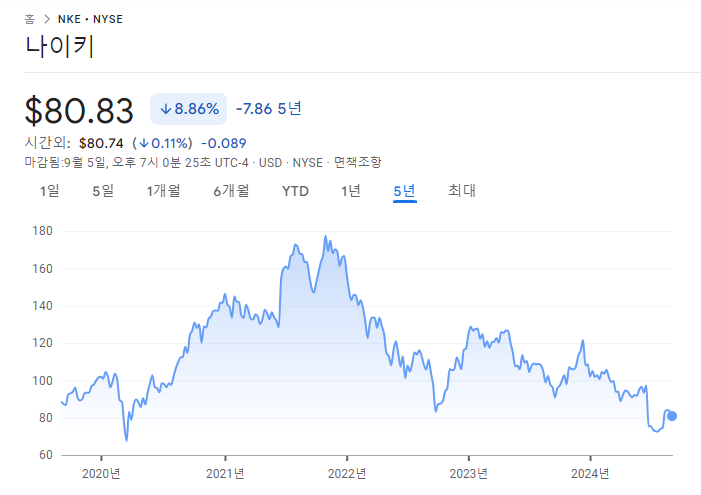Select the 1일 range tab
701x495 pixels.
(x=50, y=191)
